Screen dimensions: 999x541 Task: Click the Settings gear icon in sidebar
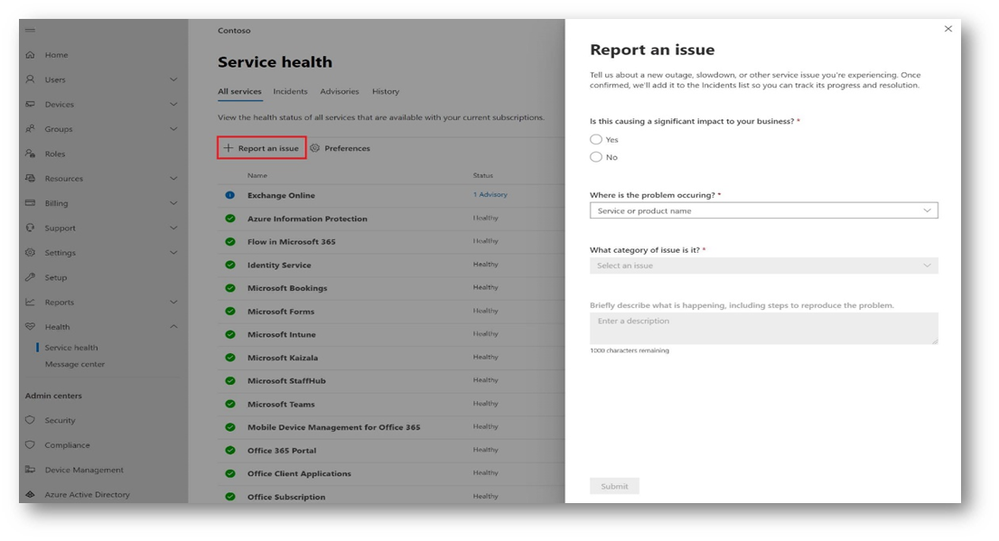[x=30, y=252]
